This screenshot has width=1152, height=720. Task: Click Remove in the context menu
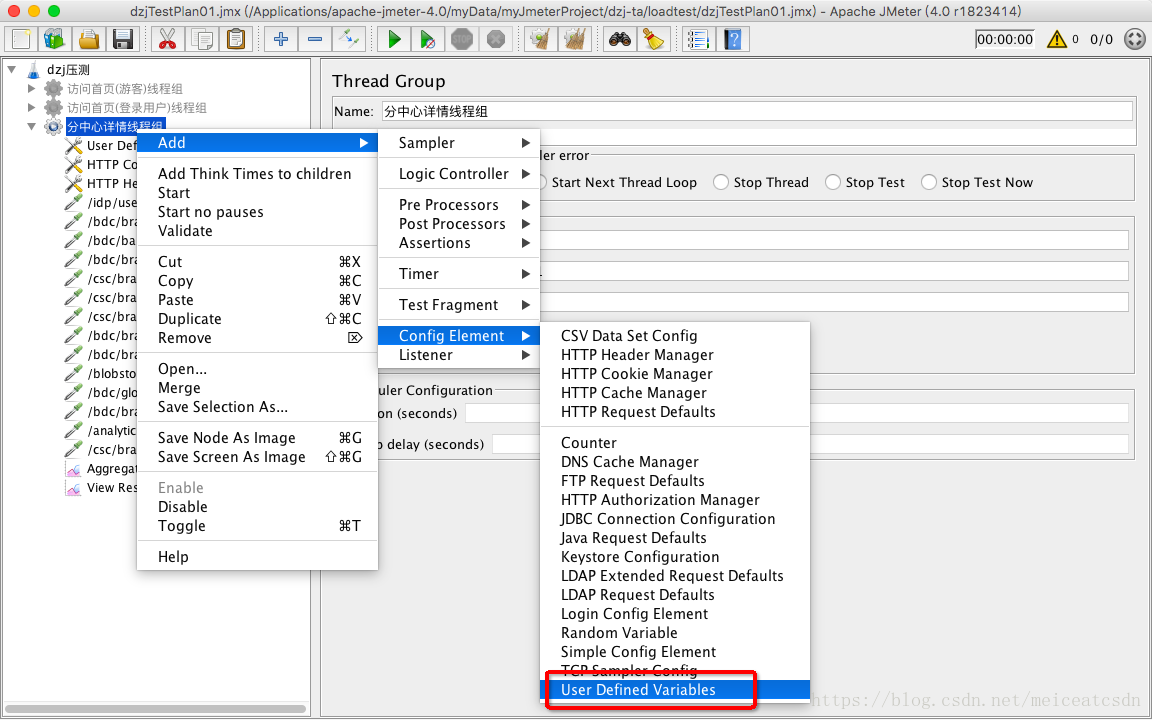(257, 338)
